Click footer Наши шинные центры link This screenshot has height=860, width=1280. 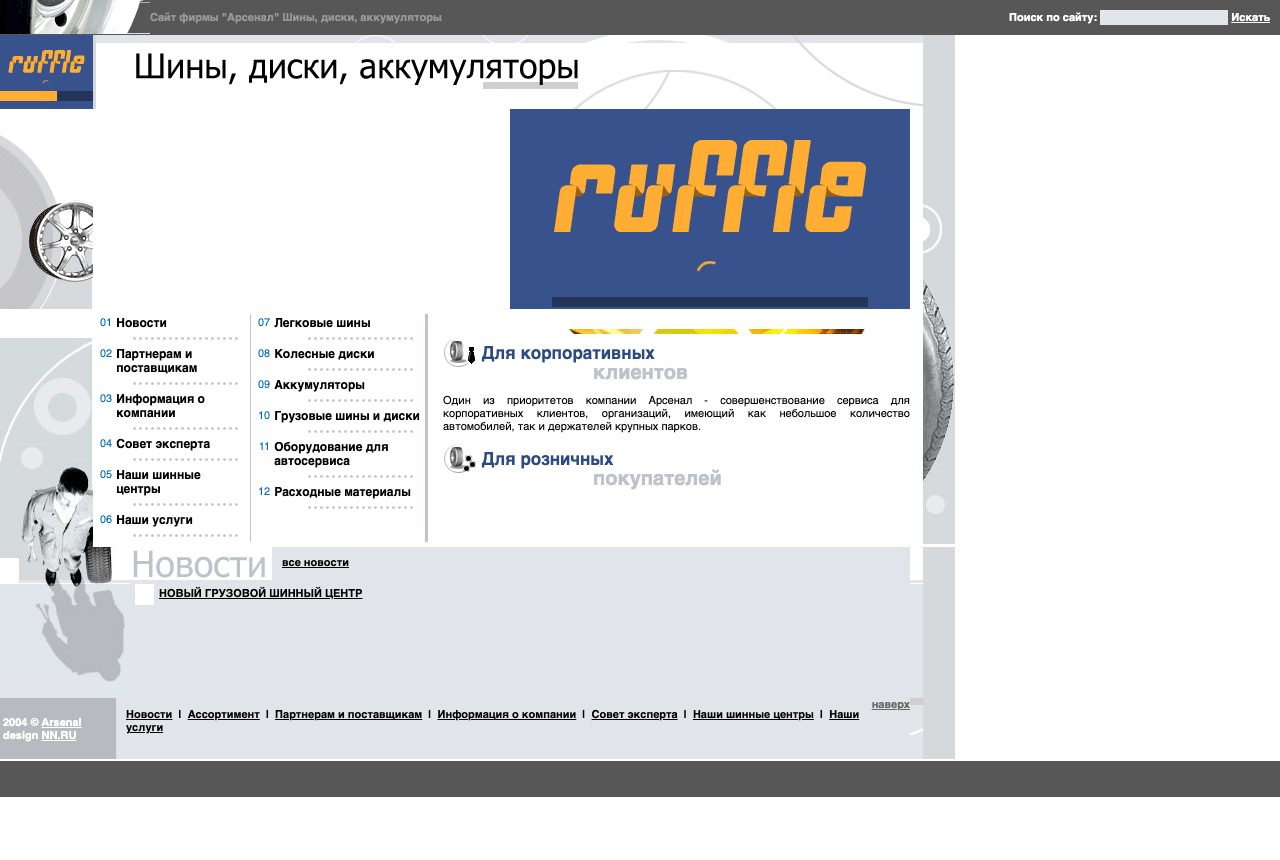point(753,715)
